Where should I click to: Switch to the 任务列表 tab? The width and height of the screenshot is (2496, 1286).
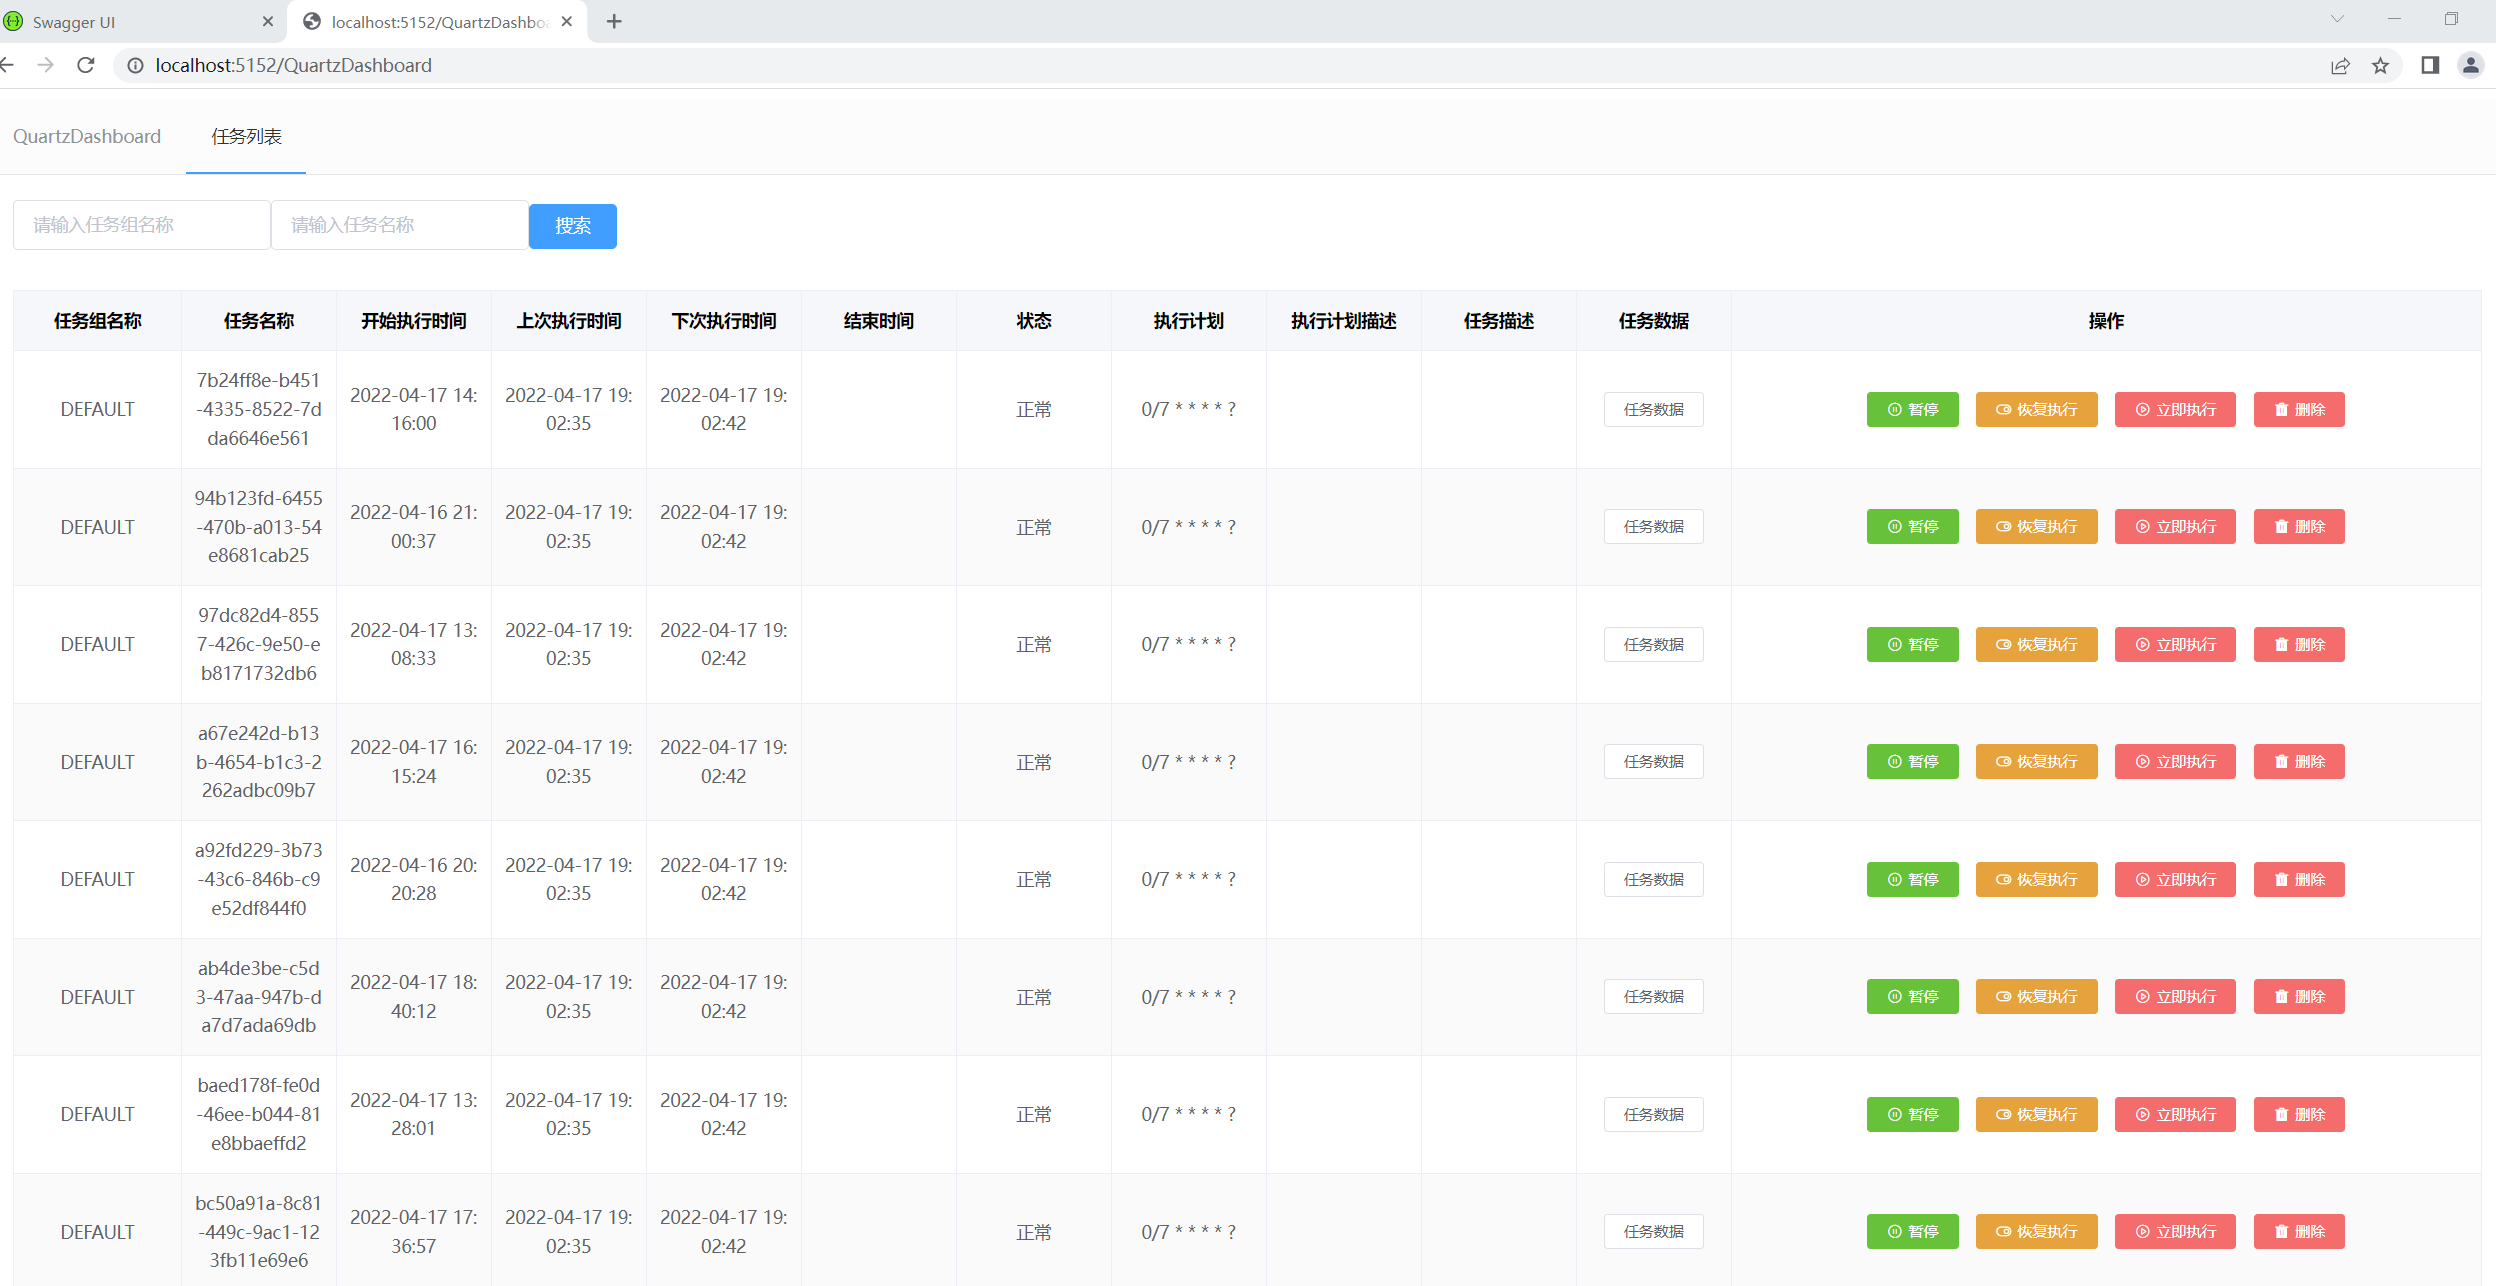[x=246, y=136]
